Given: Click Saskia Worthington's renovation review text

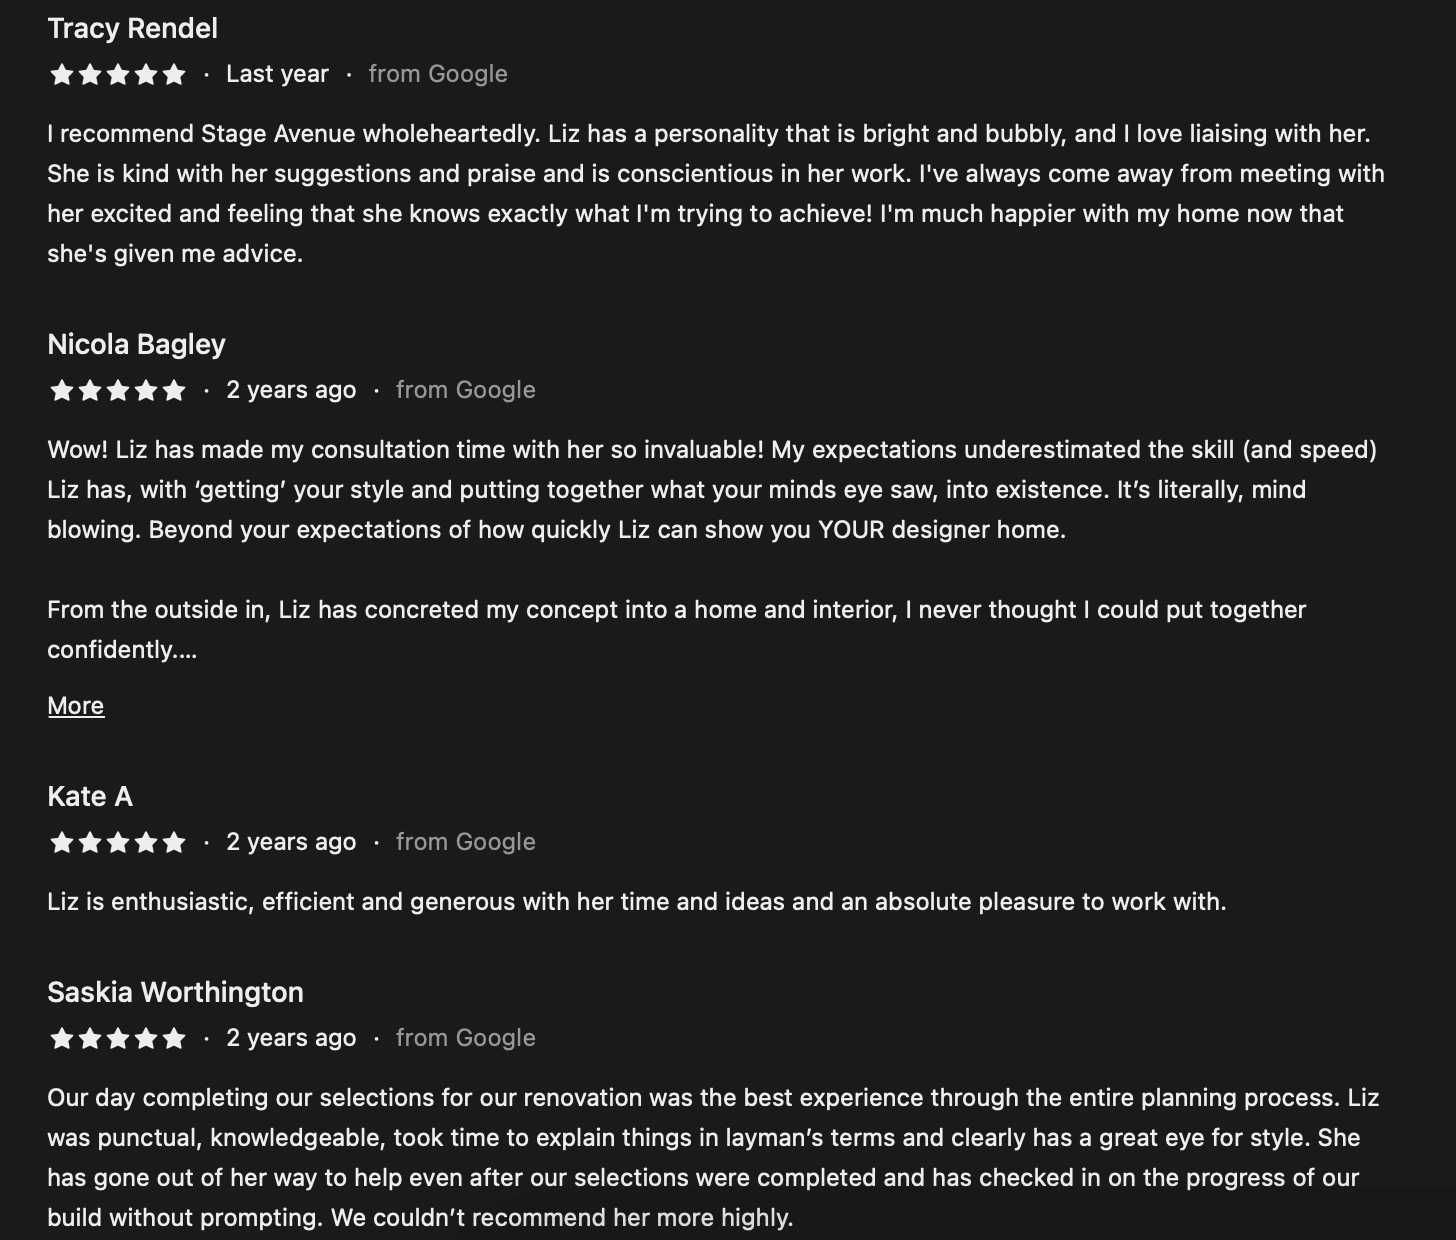Looking at the screenshot, I should coord(714,1158).
